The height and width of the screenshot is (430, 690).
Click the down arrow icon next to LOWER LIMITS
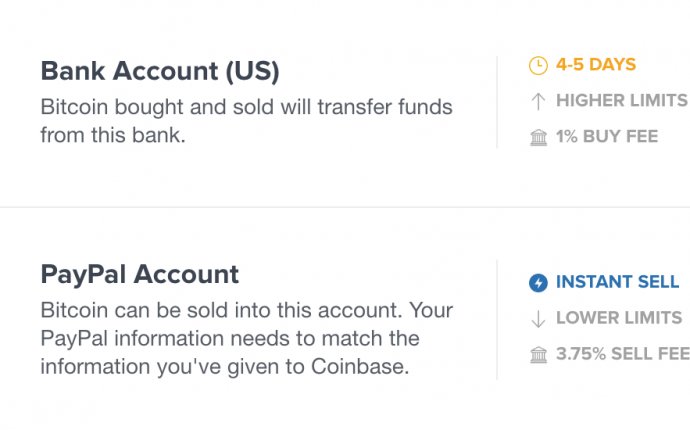538,319
